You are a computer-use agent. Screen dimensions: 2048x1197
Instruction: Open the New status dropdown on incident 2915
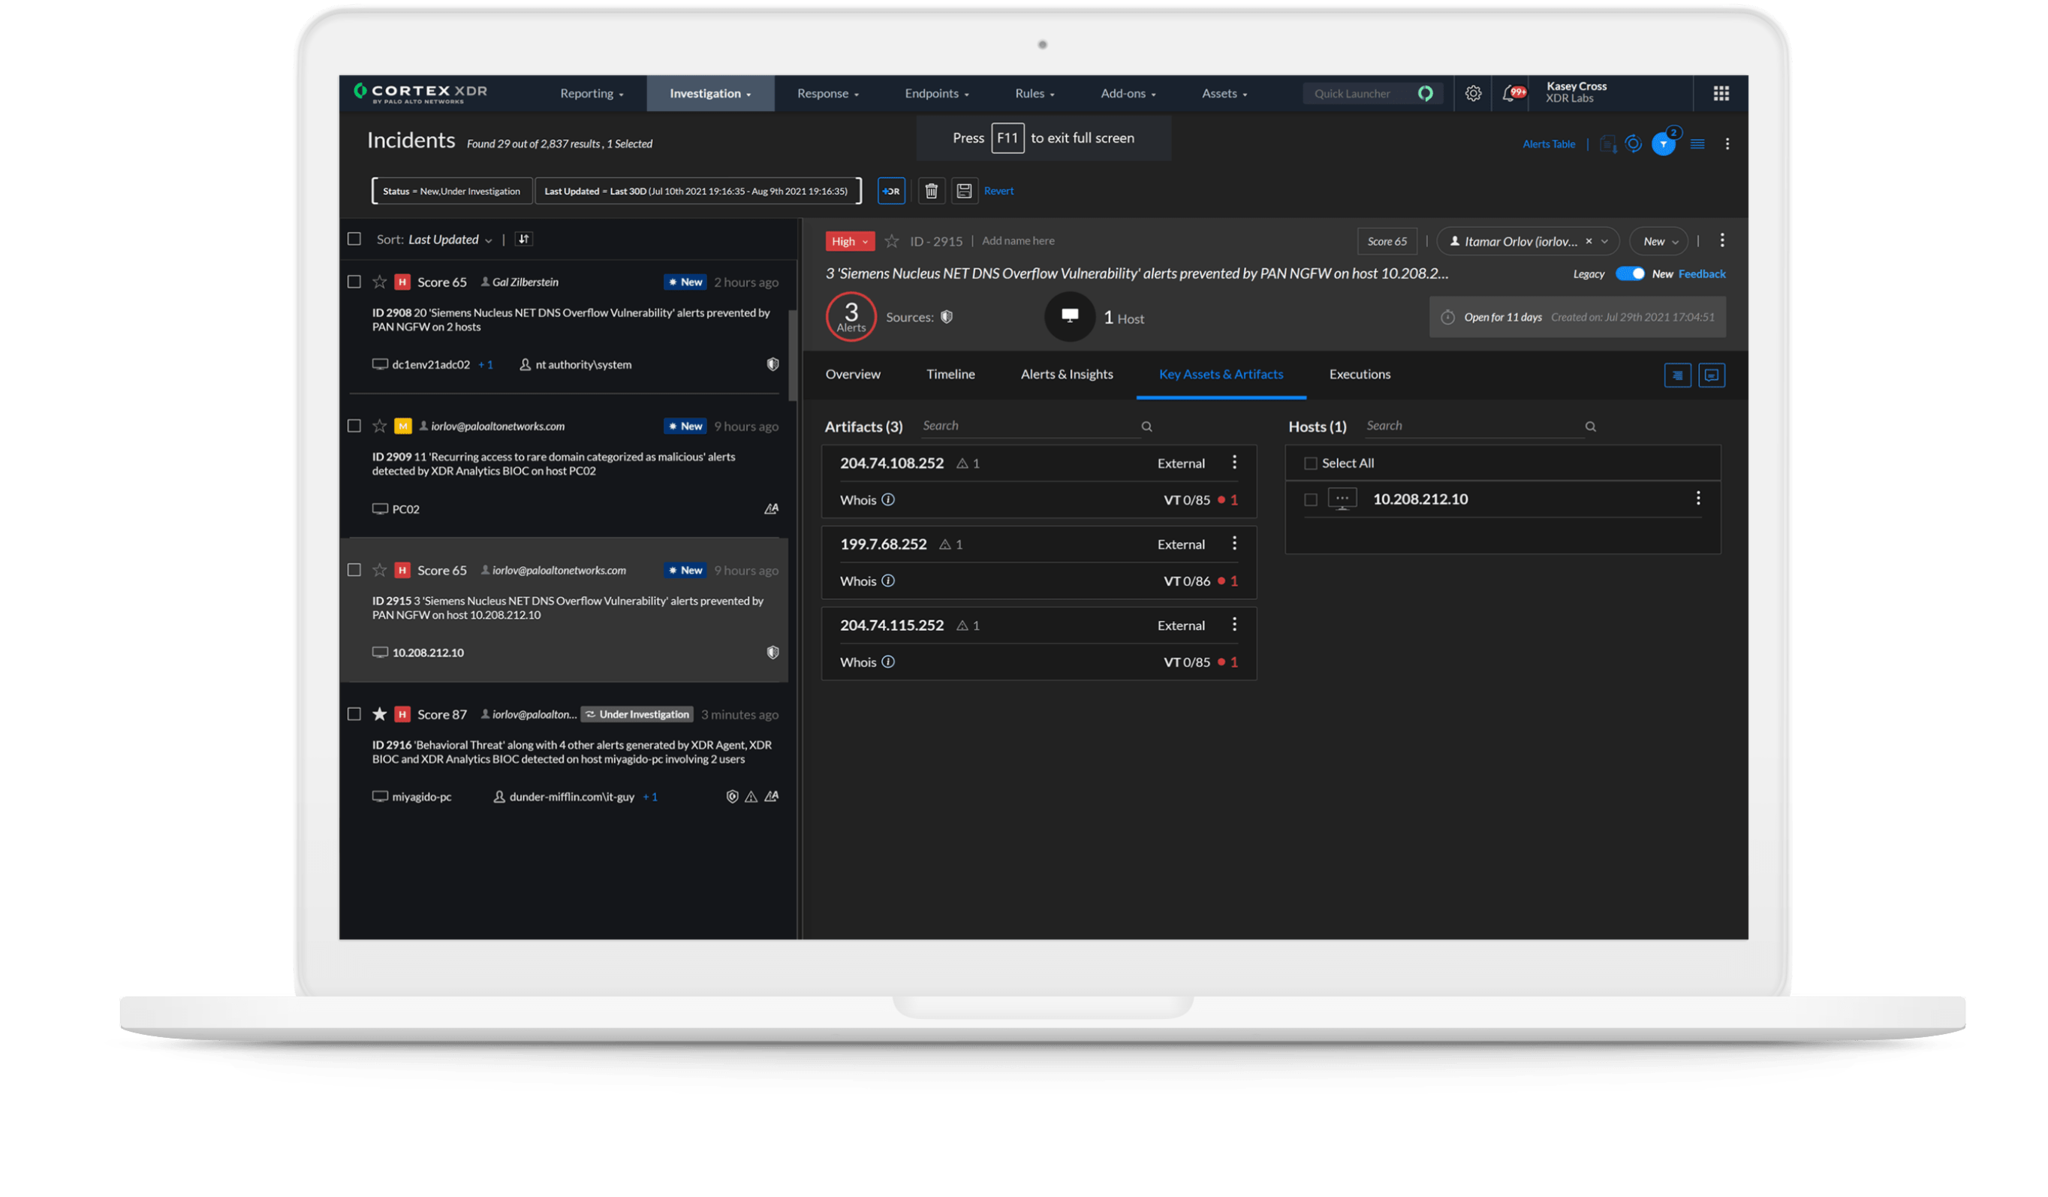click(x=1657, y=241)
